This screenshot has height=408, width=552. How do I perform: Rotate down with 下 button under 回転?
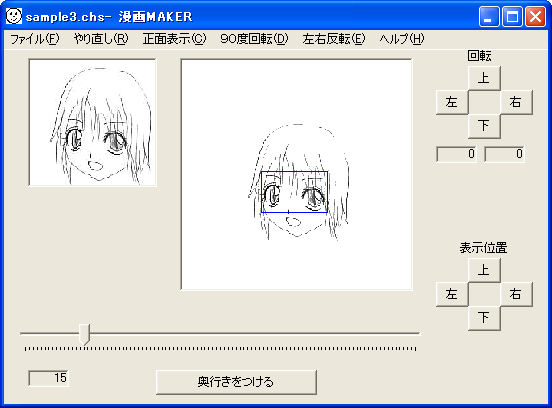[484, 126]
